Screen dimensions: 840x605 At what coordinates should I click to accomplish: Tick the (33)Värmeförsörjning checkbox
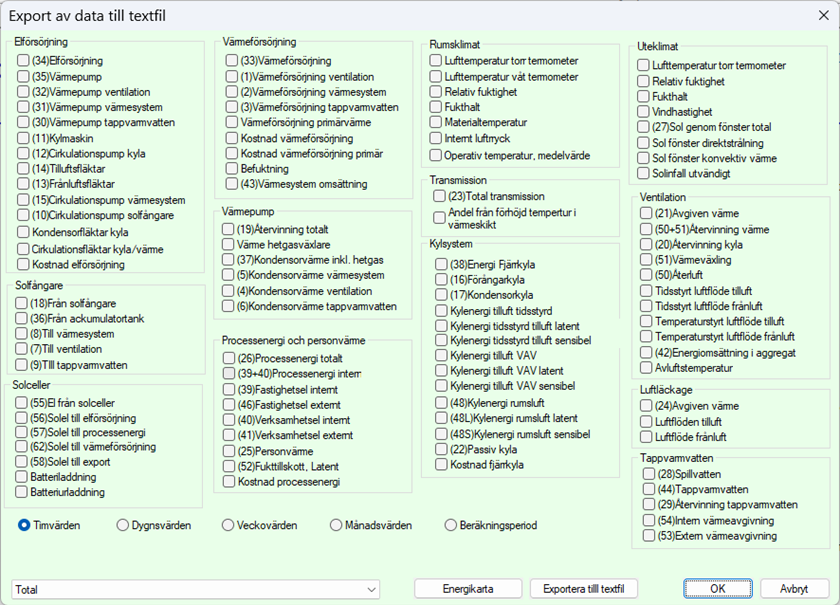232,61
